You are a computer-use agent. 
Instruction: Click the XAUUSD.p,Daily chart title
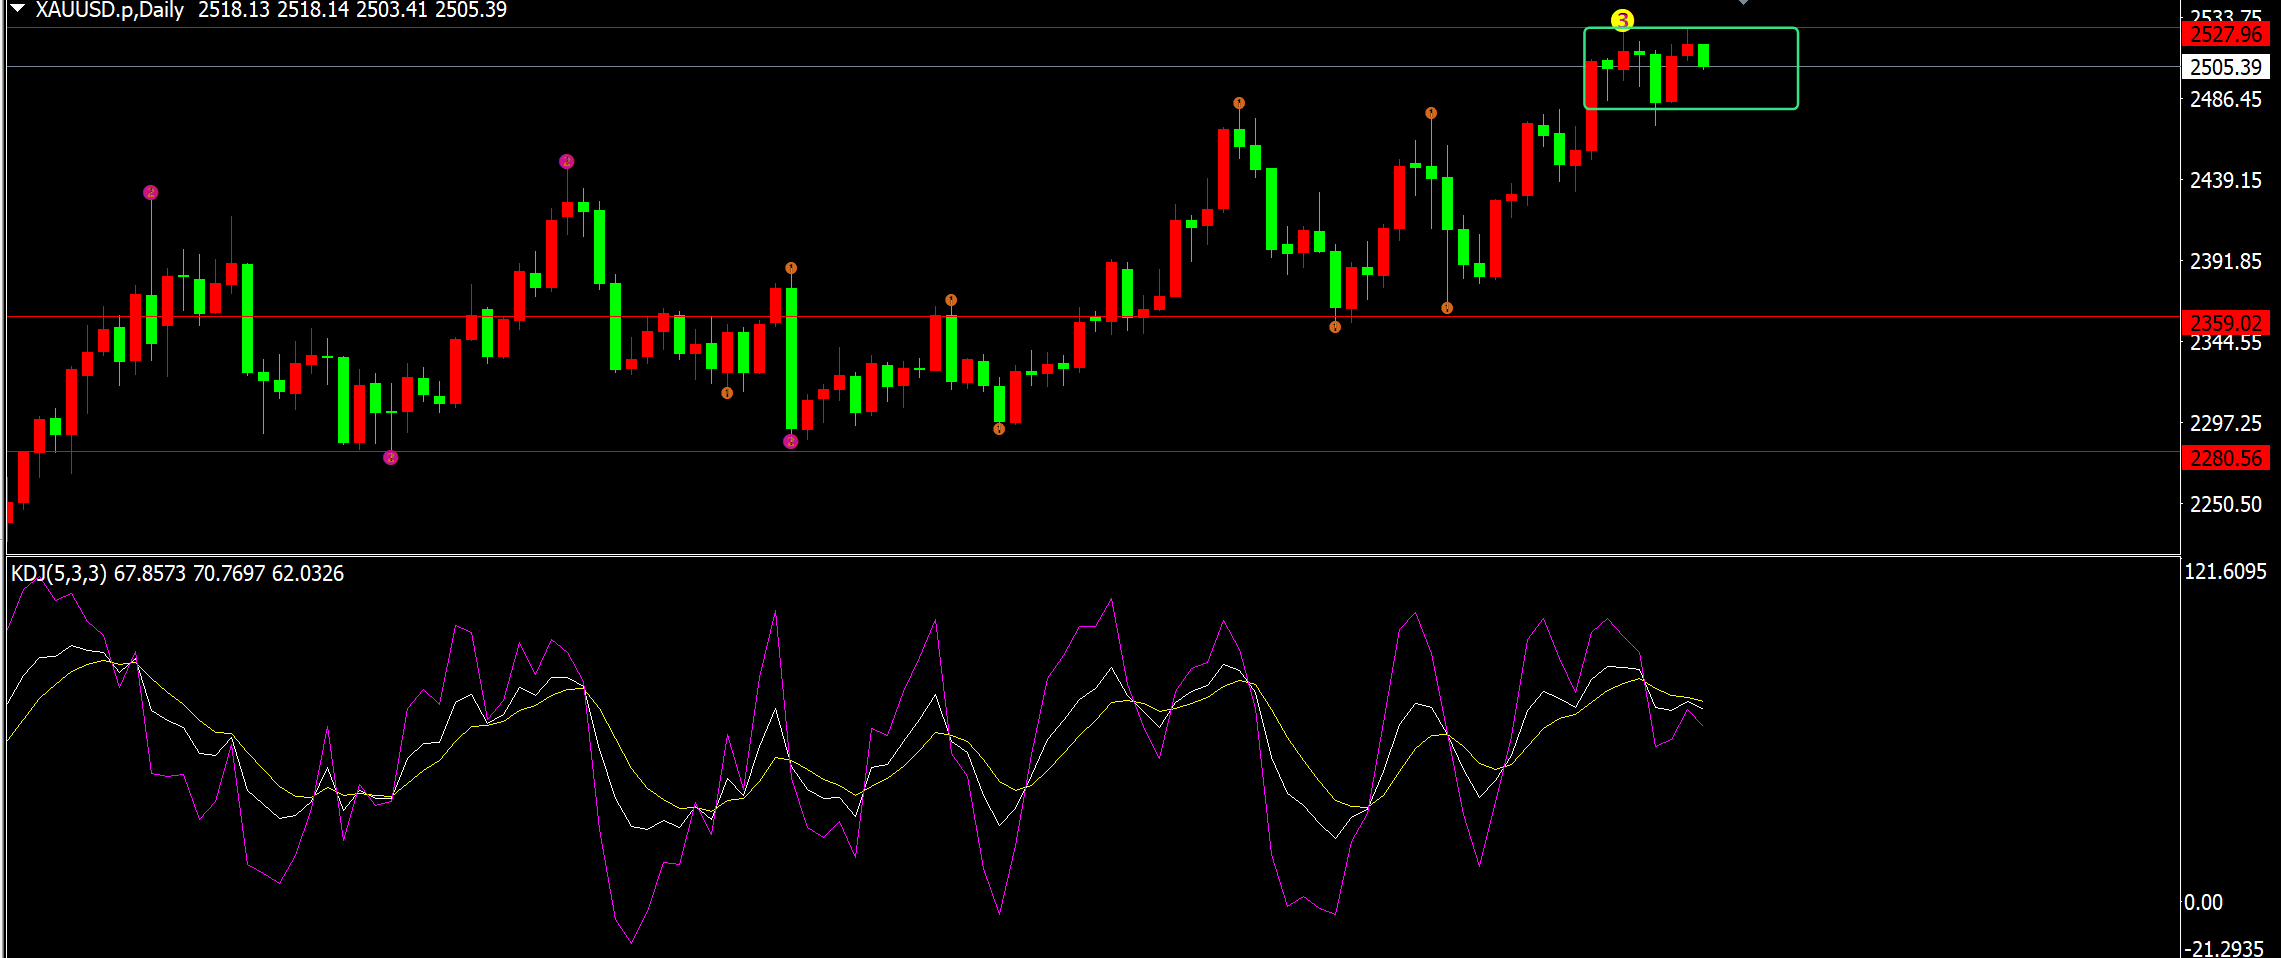point(110,10)
